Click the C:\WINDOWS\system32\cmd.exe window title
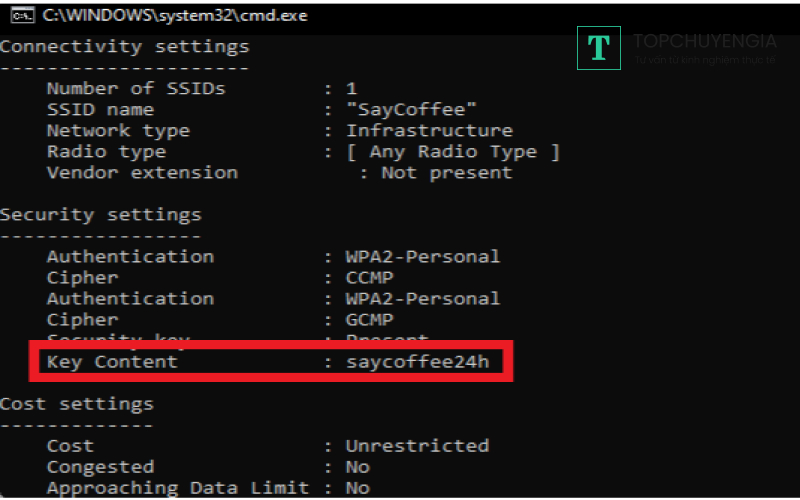Screen dimensions: 800x500 175,16
